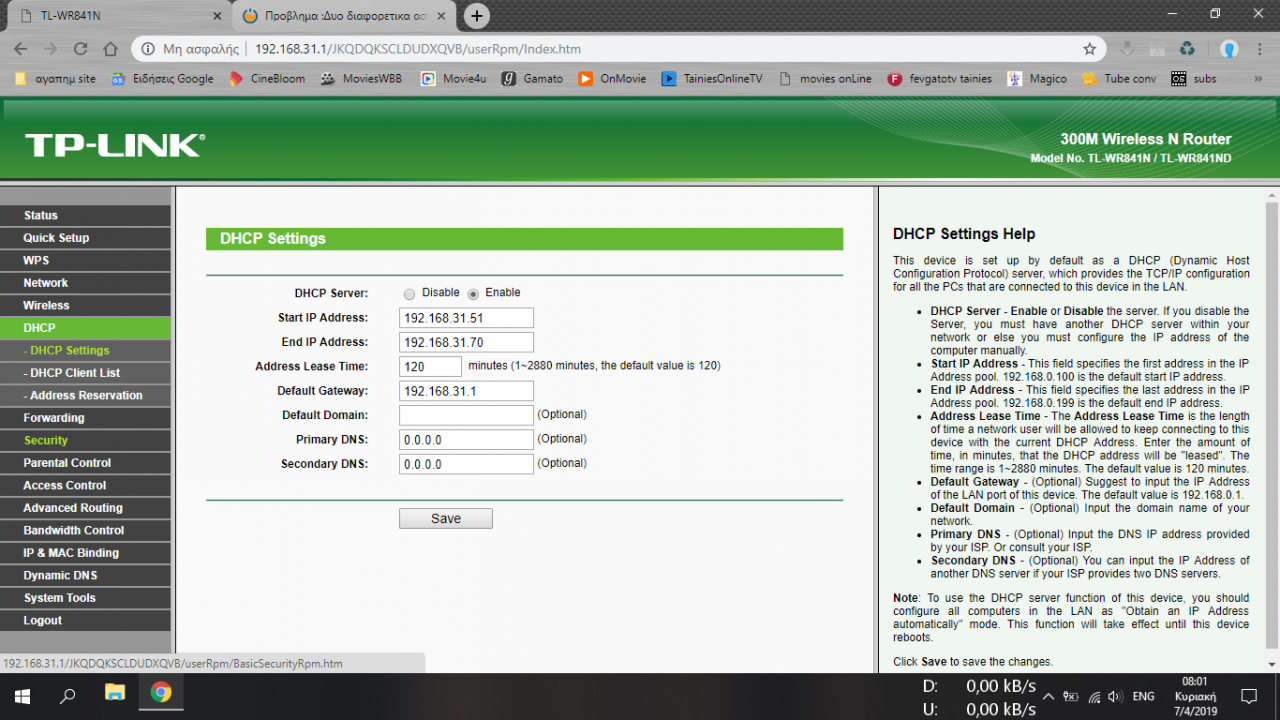This screenshot has width=1280, height=720.
Task: Open the System Tools menu item
Action: tap(85, 598)
